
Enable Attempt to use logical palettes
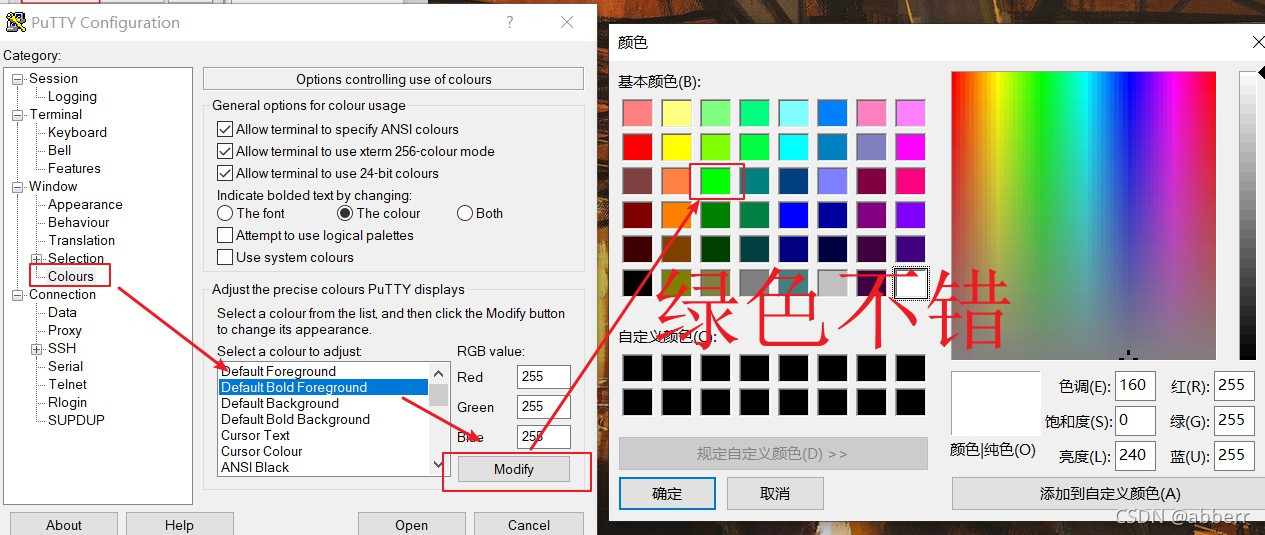[225, 236]
